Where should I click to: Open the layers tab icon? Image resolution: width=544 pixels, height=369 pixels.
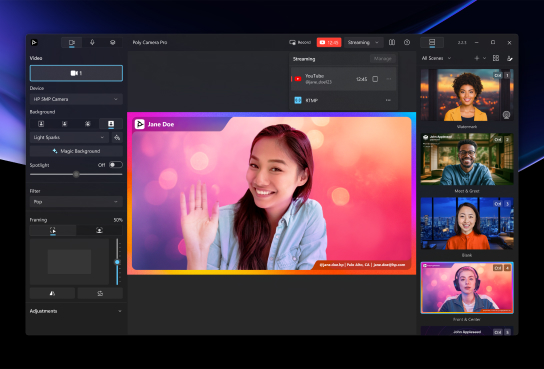point(112,42)
